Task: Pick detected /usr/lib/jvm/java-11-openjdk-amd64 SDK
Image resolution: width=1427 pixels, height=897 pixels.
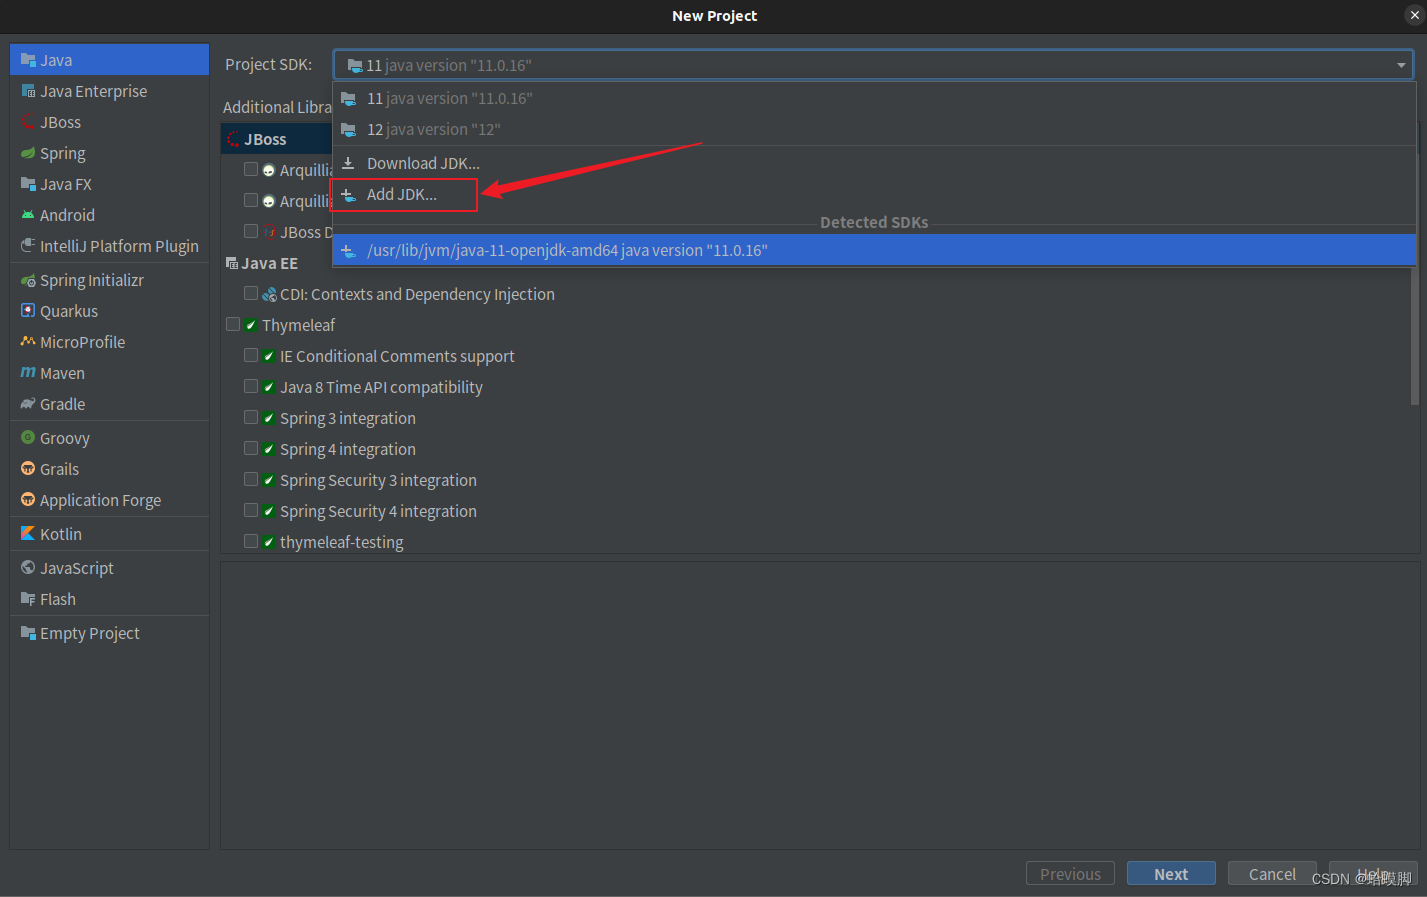Action: (x=874, y=250)
